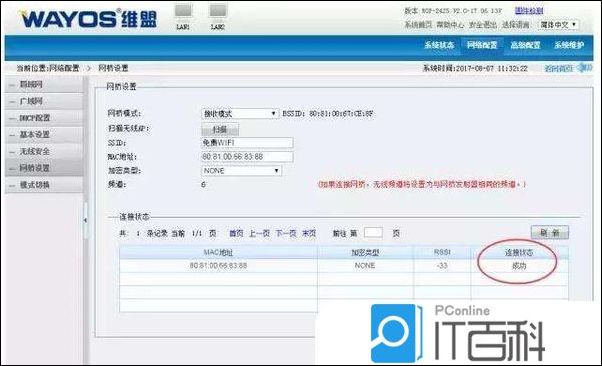The width and height of the screenshot is (602, 366).
Task: Click the 网络配置 breadcrumb text
Action: coord(64,68)
